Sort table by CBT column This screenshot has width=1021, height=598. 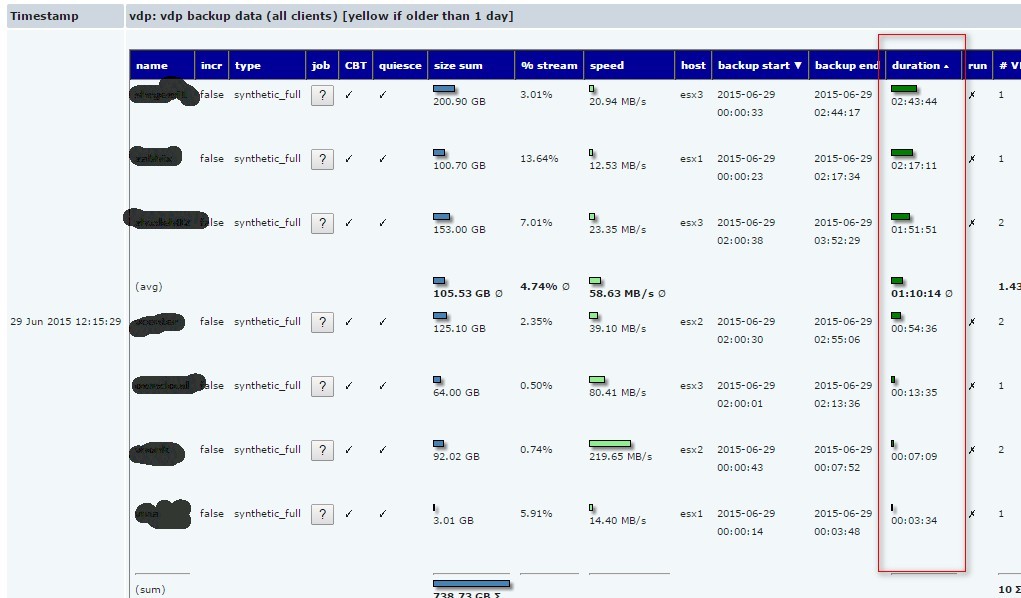tap(356, 65)
